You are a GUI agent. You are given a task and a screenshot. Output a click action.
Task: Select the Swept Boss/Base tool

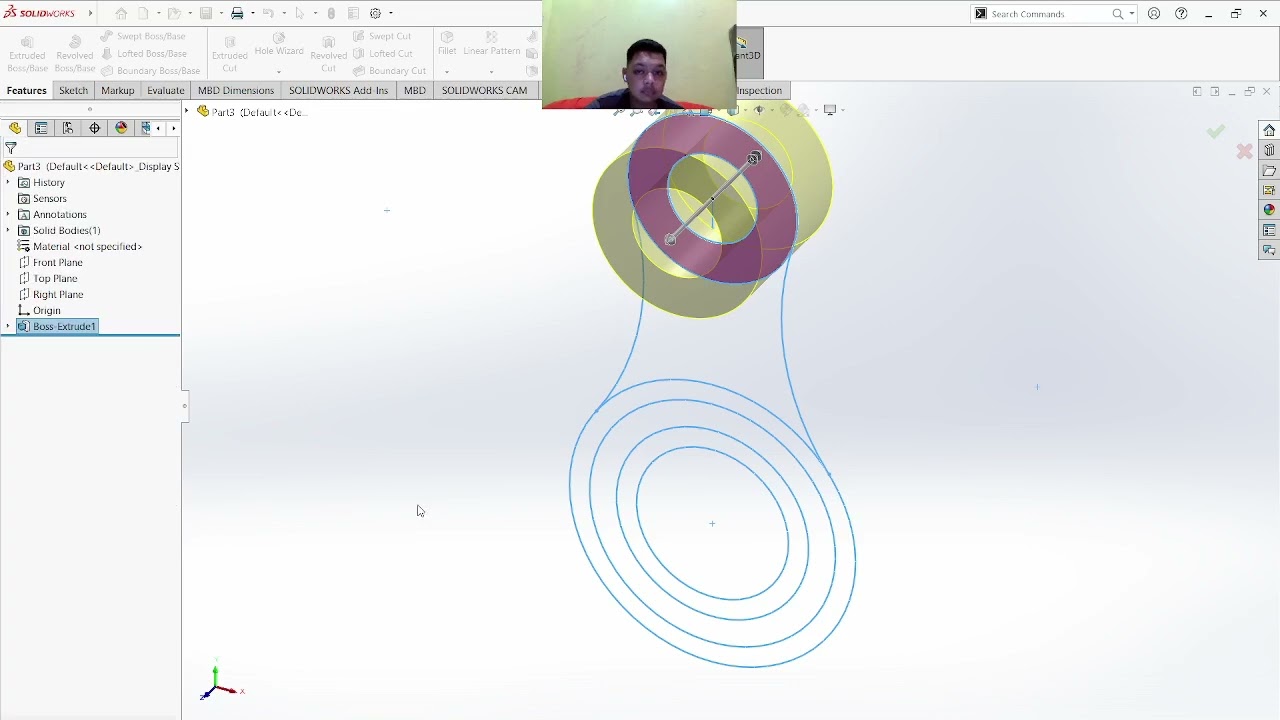(x=142, y=36)
